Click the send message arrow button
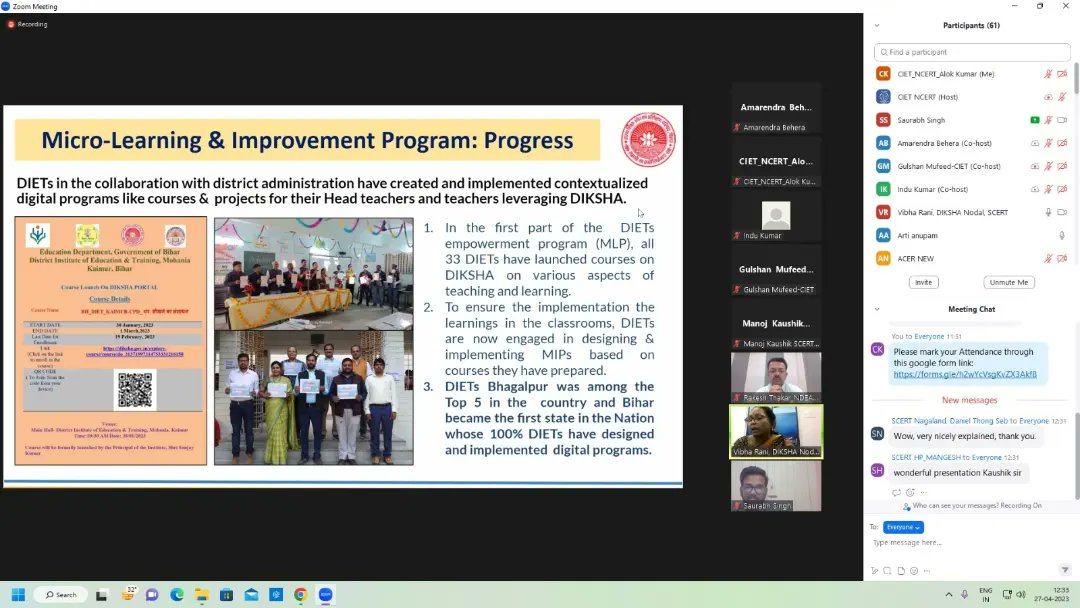Image resolution: width=1080 pixels, height=608 pixels. 1065,569
